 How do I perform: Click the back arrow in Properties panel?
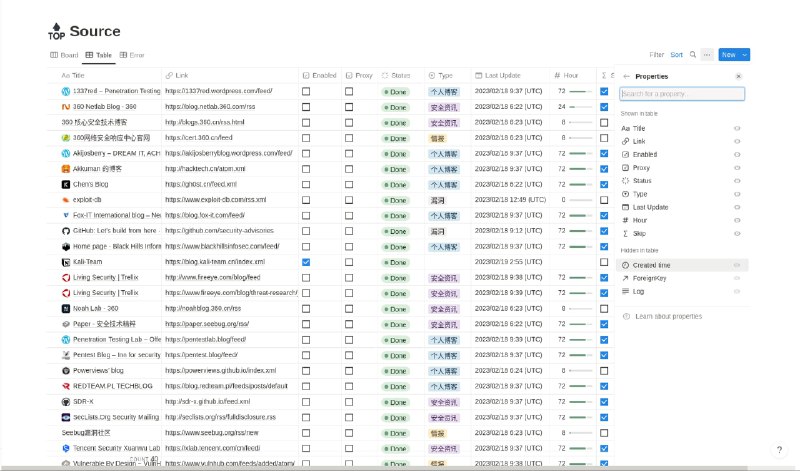click(626, 77)
